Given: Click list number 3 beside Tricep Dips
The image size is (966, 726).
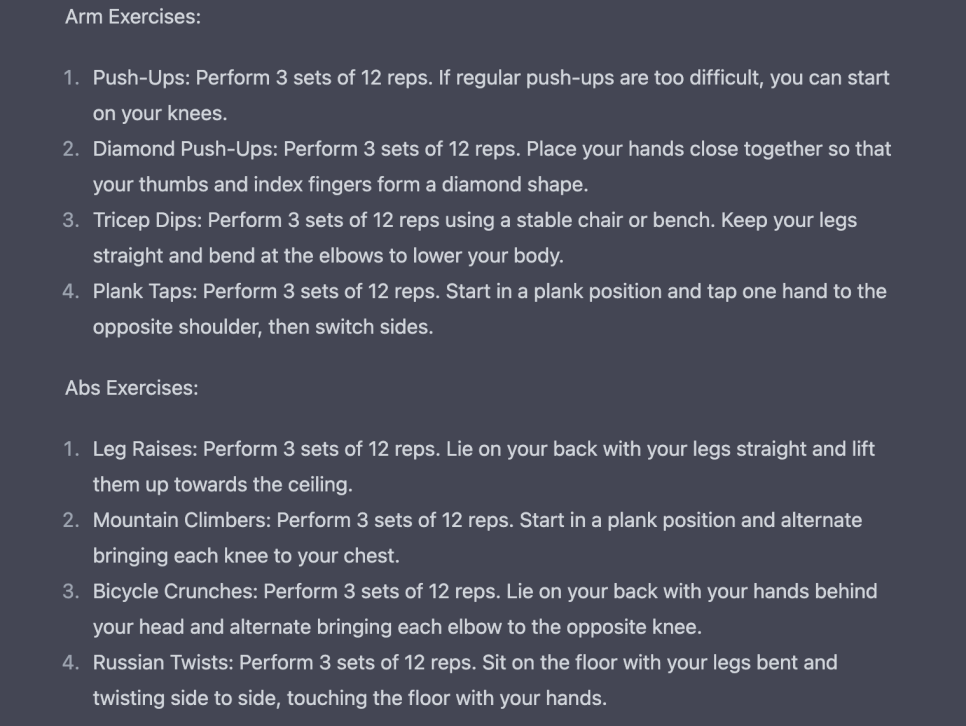Looking at the screenshot, I should pyautogui.click(x=70, y=220).
